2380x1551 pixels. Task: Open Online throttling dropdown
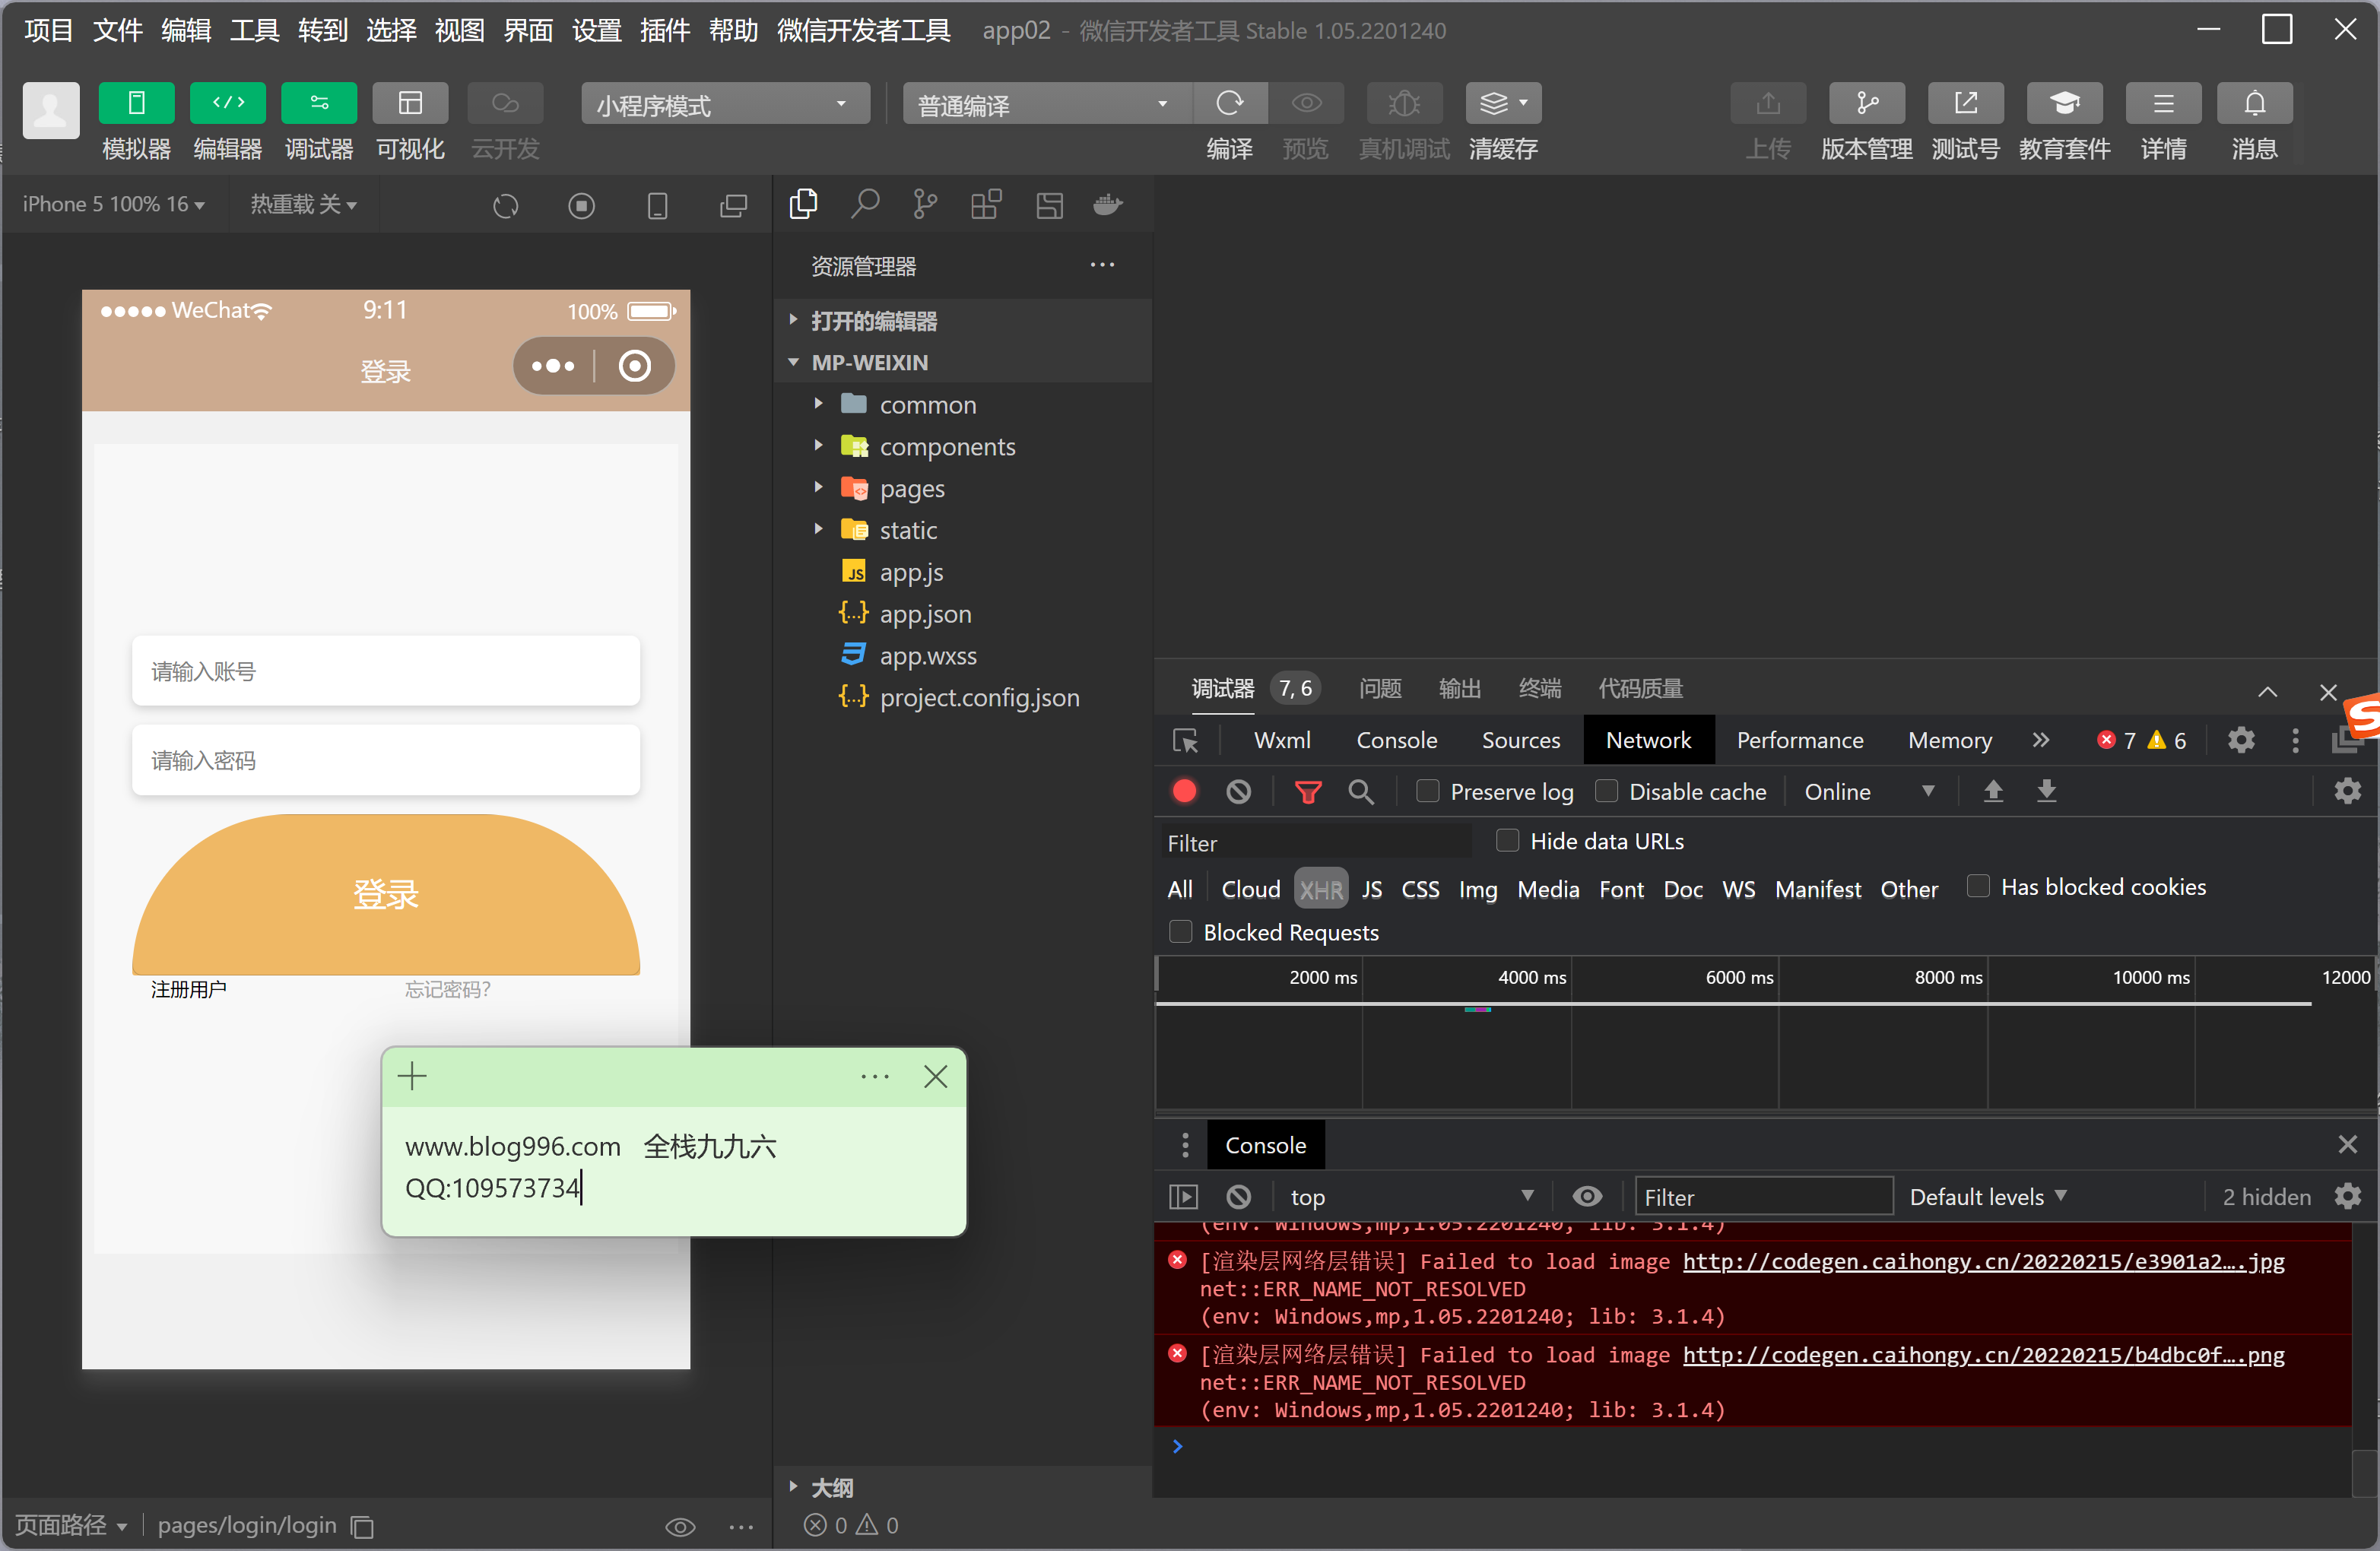(1867, 792)
